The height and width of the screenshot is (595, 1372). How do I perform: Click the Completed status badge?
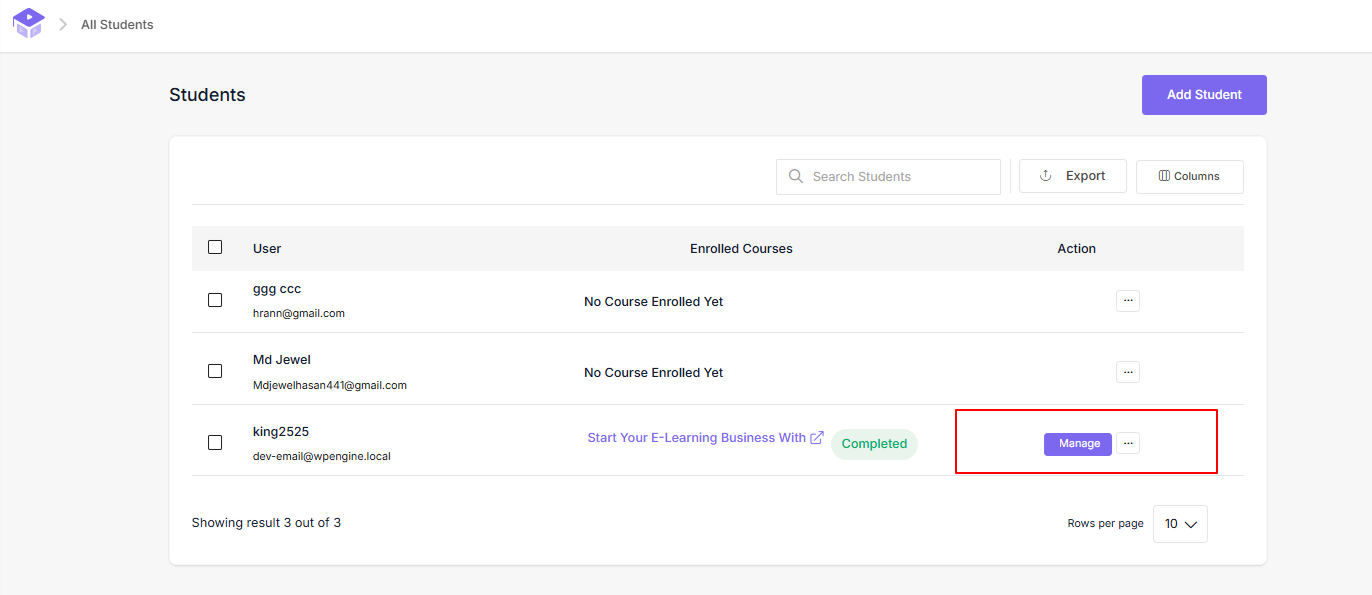[x=874, y=444]
